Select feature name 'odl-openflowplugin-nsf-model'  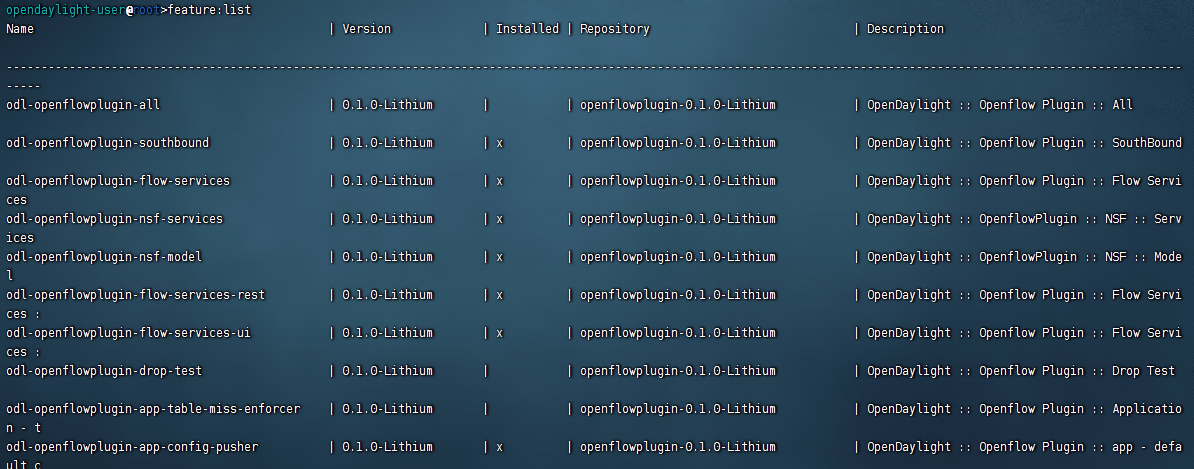[x=104, y=257]
